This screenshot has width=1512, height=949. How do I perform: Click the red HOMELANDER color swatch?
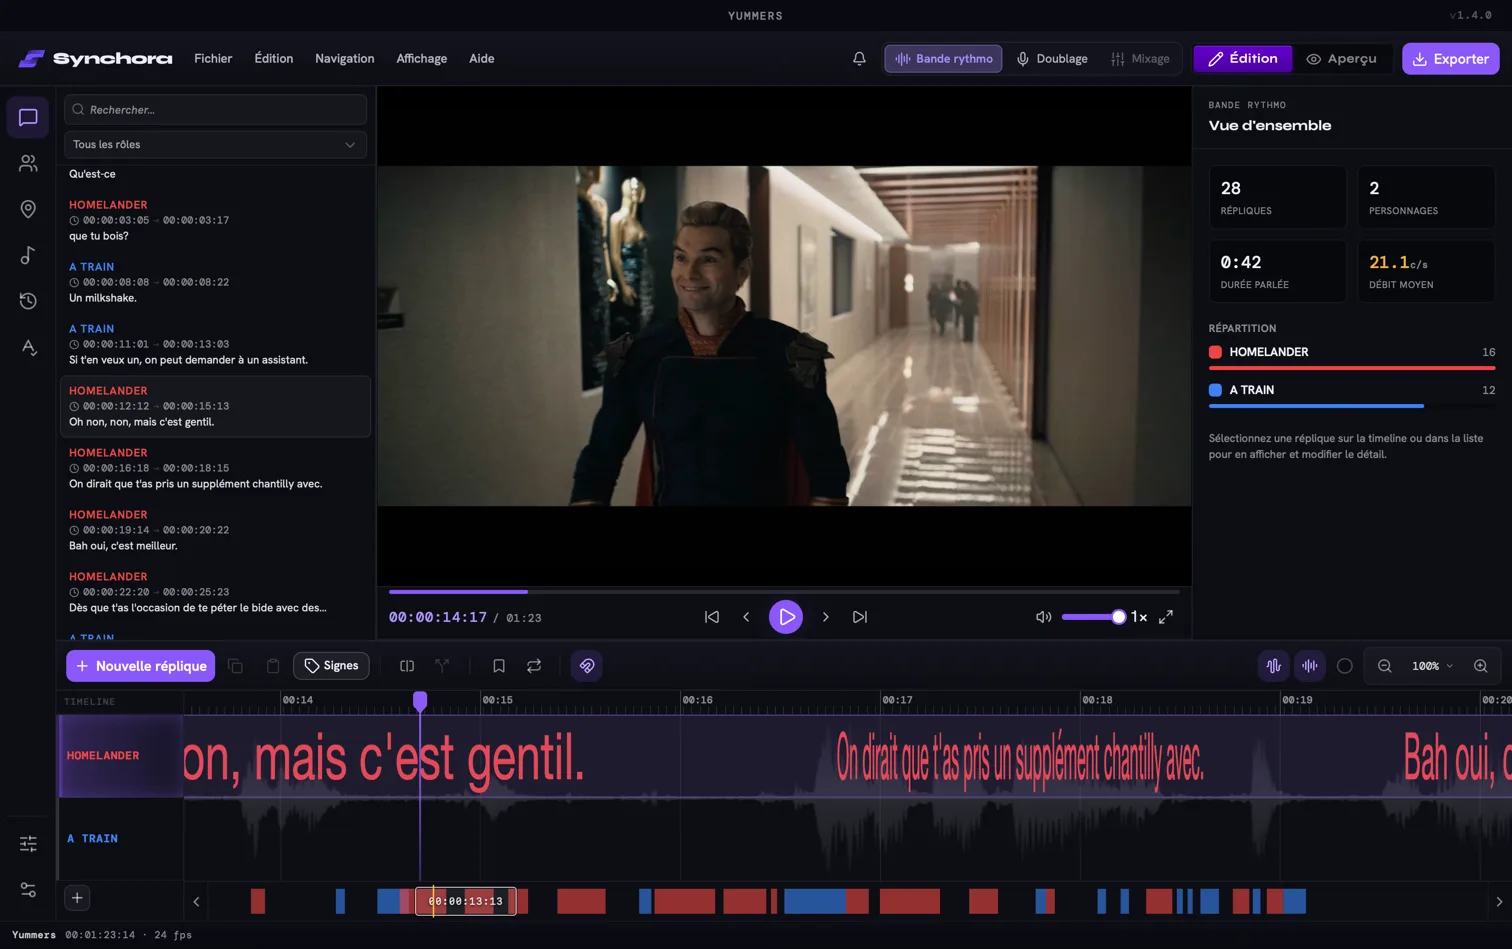(x=1215, y=352)
